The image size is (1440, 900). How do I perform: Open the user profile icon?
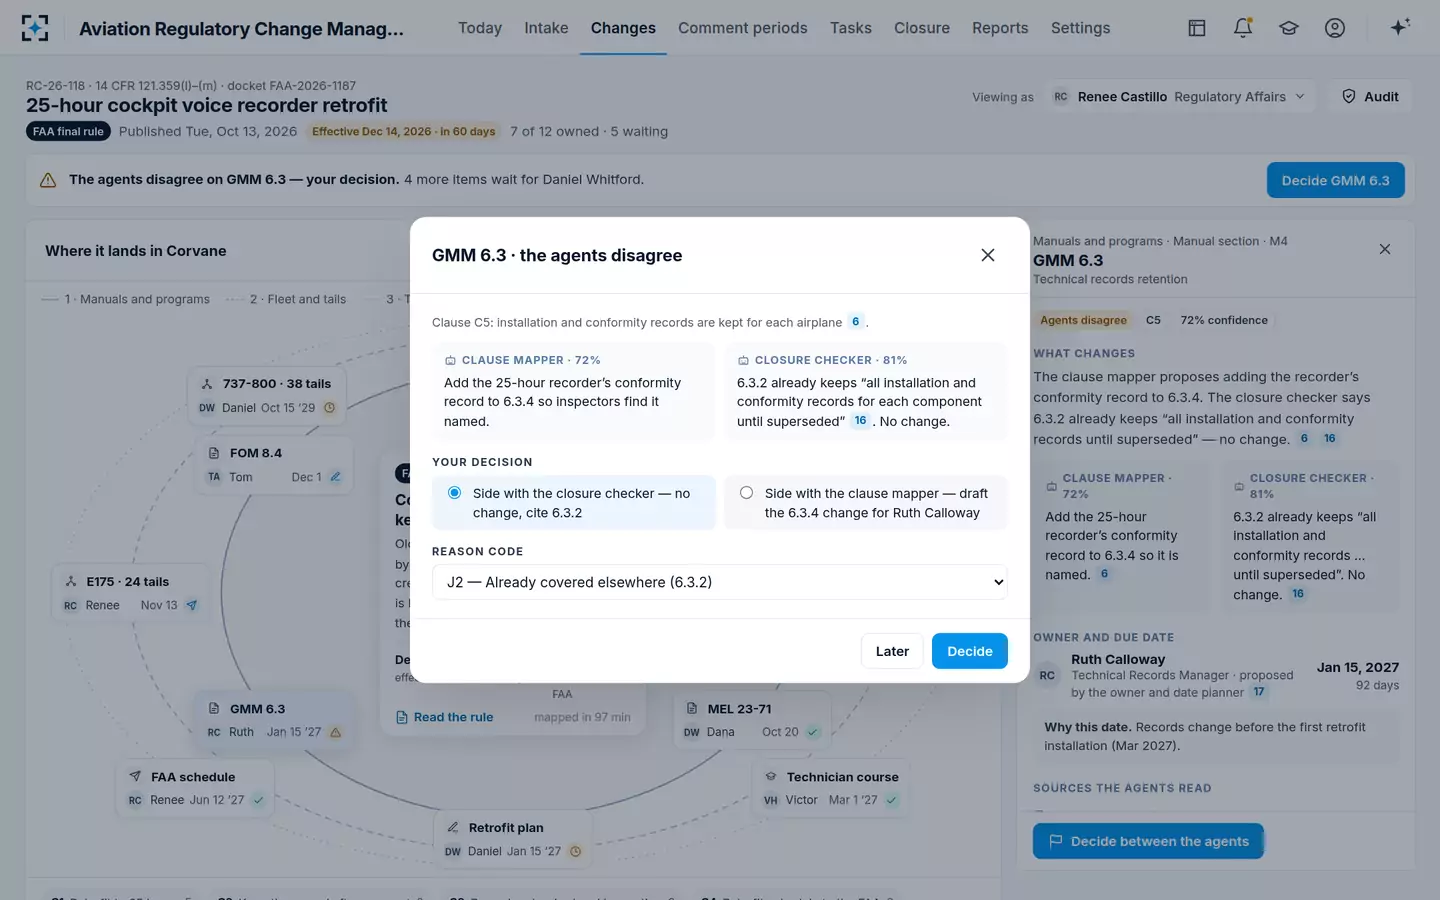click(1335, 28)
